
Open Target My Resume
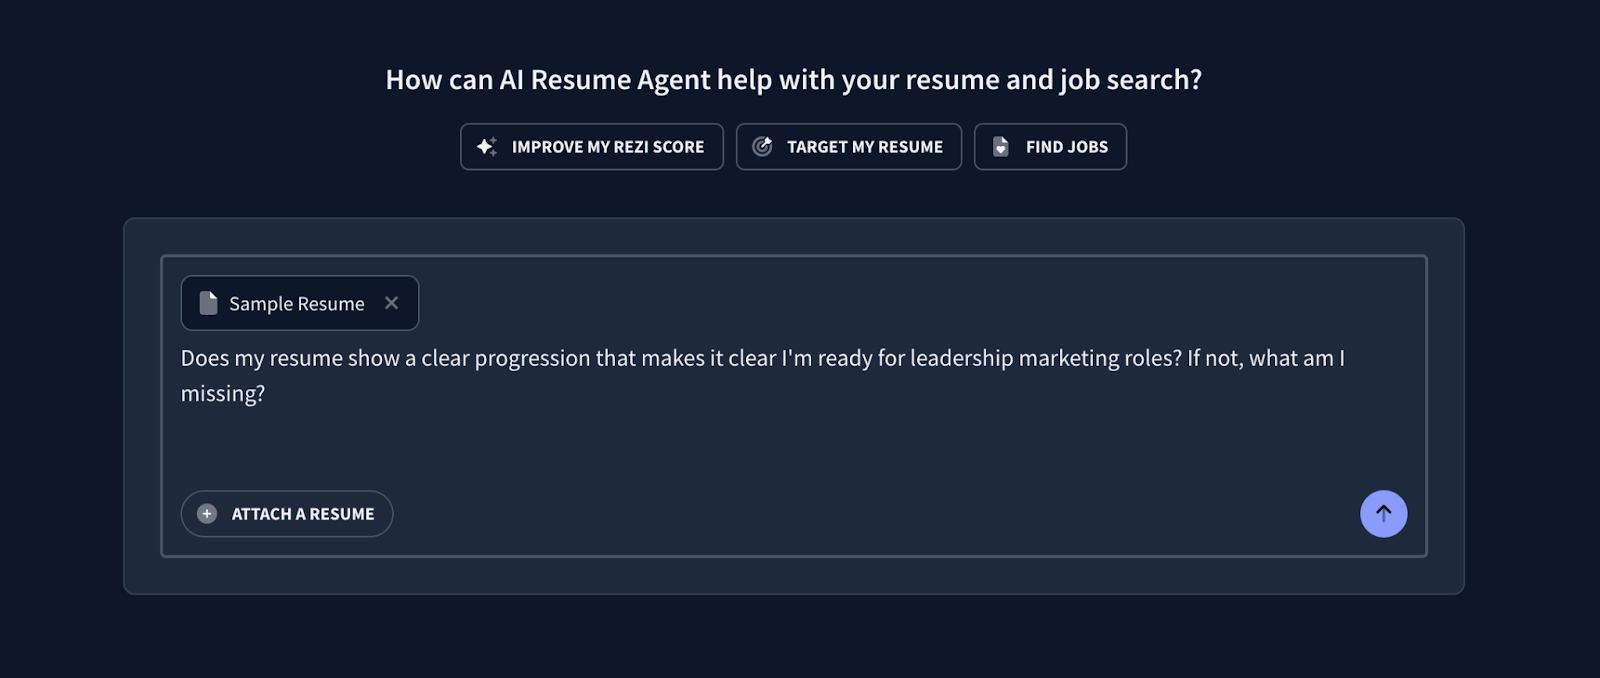[x=848, y=146]
